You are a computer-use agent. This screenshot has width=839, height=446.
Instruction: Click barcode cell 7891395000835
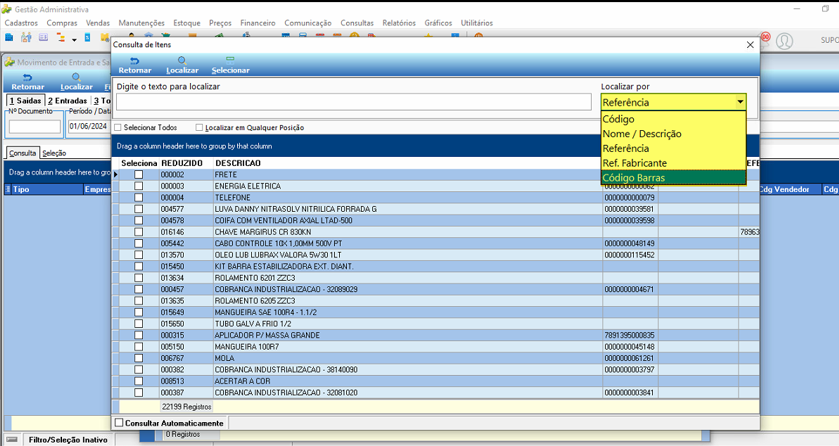tap(630, 335)
